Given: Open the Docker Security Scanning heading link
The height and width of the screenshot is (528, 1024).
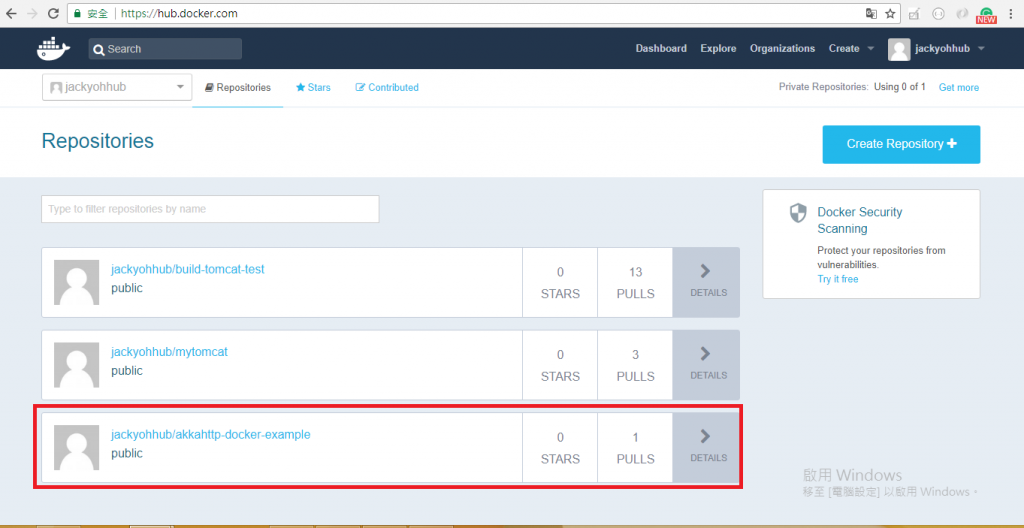Looking at the screenshot, I should point(859,220).
